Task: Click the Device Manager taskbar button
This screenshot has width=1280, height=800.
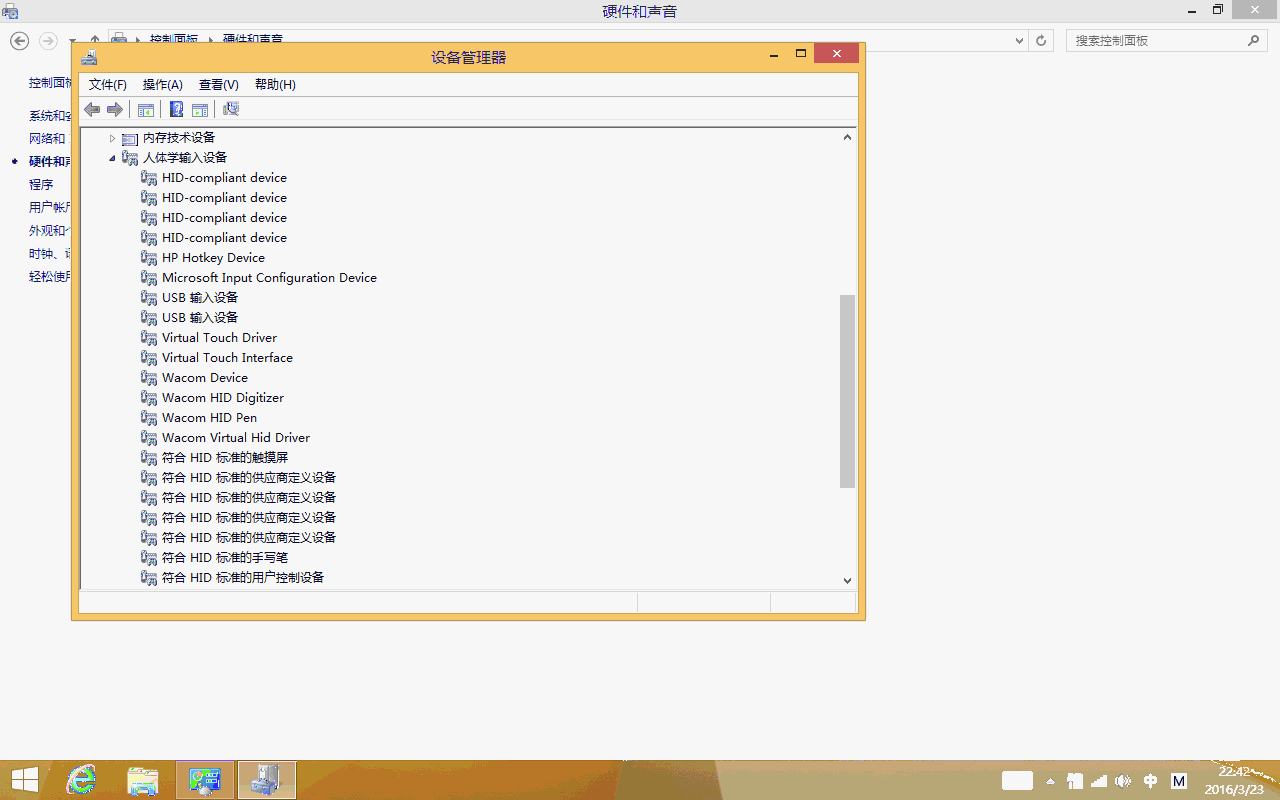Action: click(267, 780)
